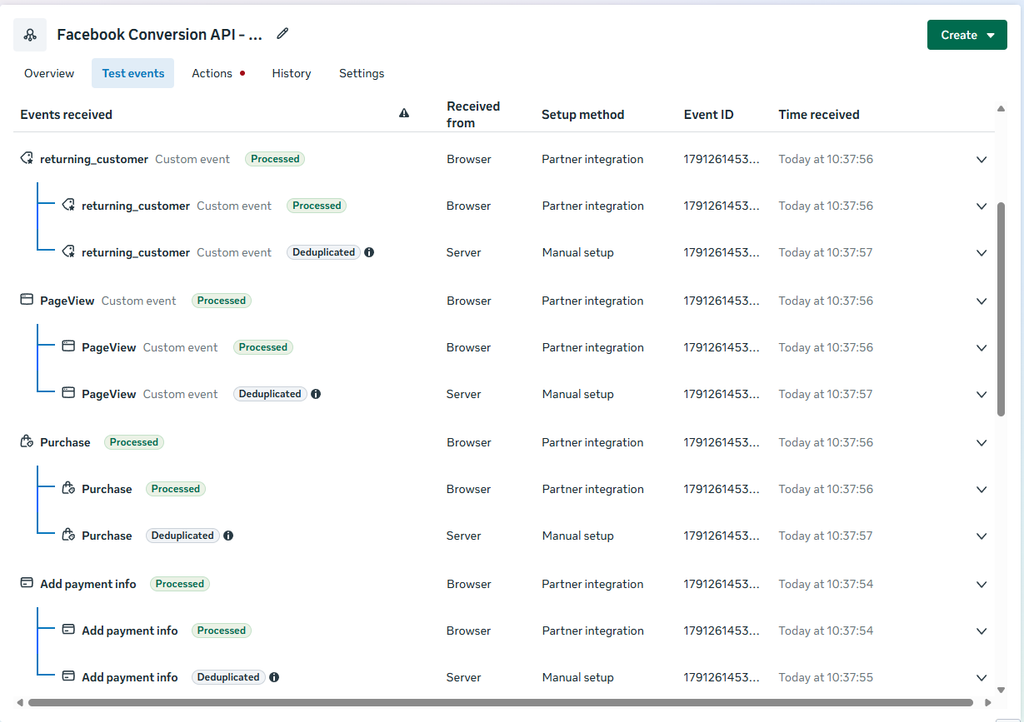The width and height of the screenshot is (1024, 722).
Task: Click the Event ID column header
Action: tap(709, 114)
